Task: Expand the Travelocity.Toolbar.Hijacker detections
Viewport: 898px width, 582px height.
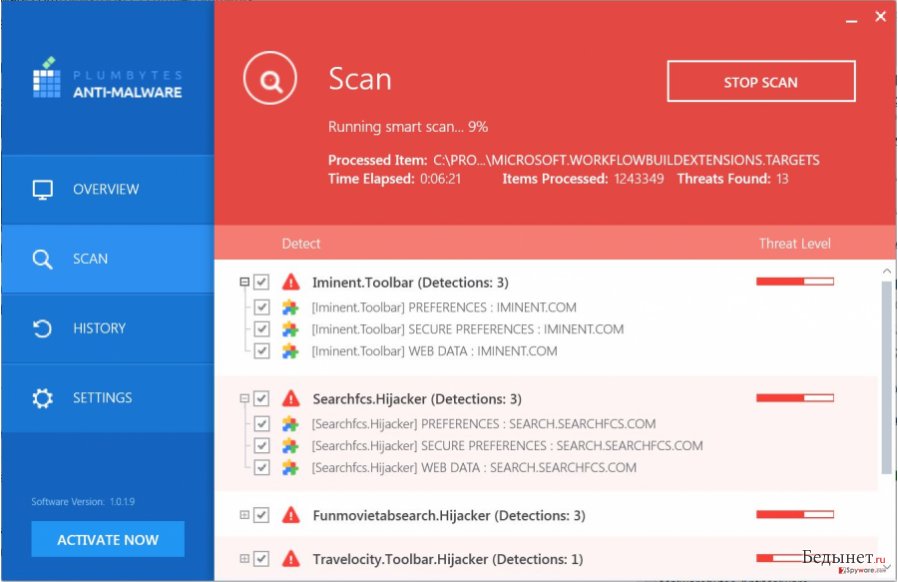Action: [x=245, y=558]
